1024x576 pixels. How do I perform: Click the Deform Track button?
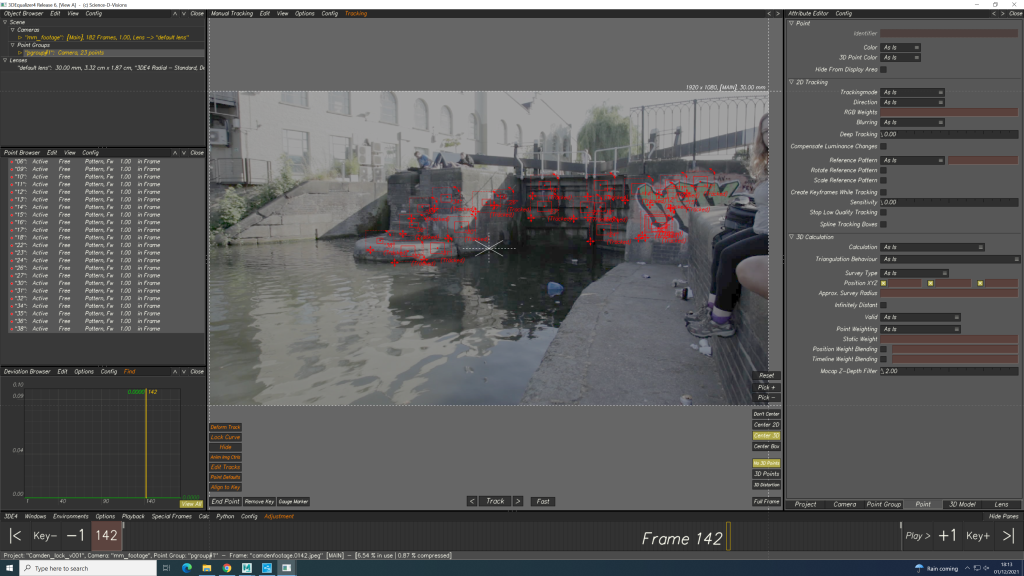(x=225, y=427)
